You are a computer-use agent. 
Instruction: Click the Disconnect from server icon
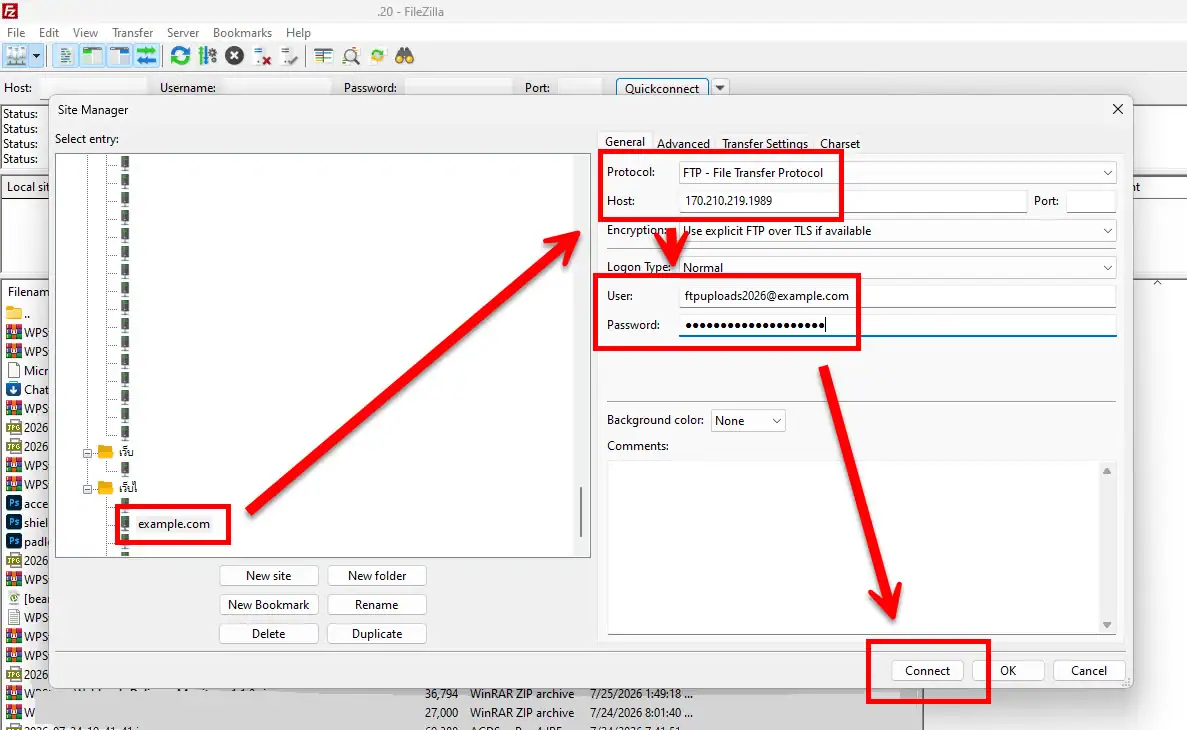262,56
